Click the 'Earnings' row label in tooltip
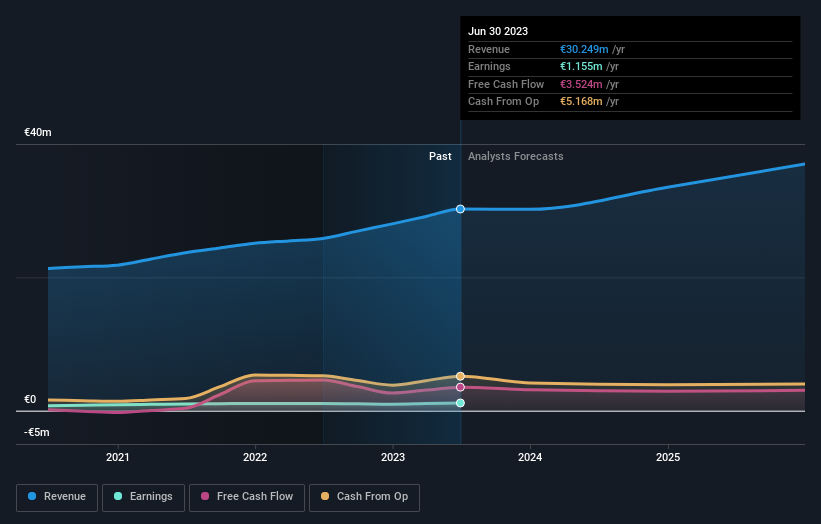Viewport: 821px width, 524px height. (x=489, y=66)
